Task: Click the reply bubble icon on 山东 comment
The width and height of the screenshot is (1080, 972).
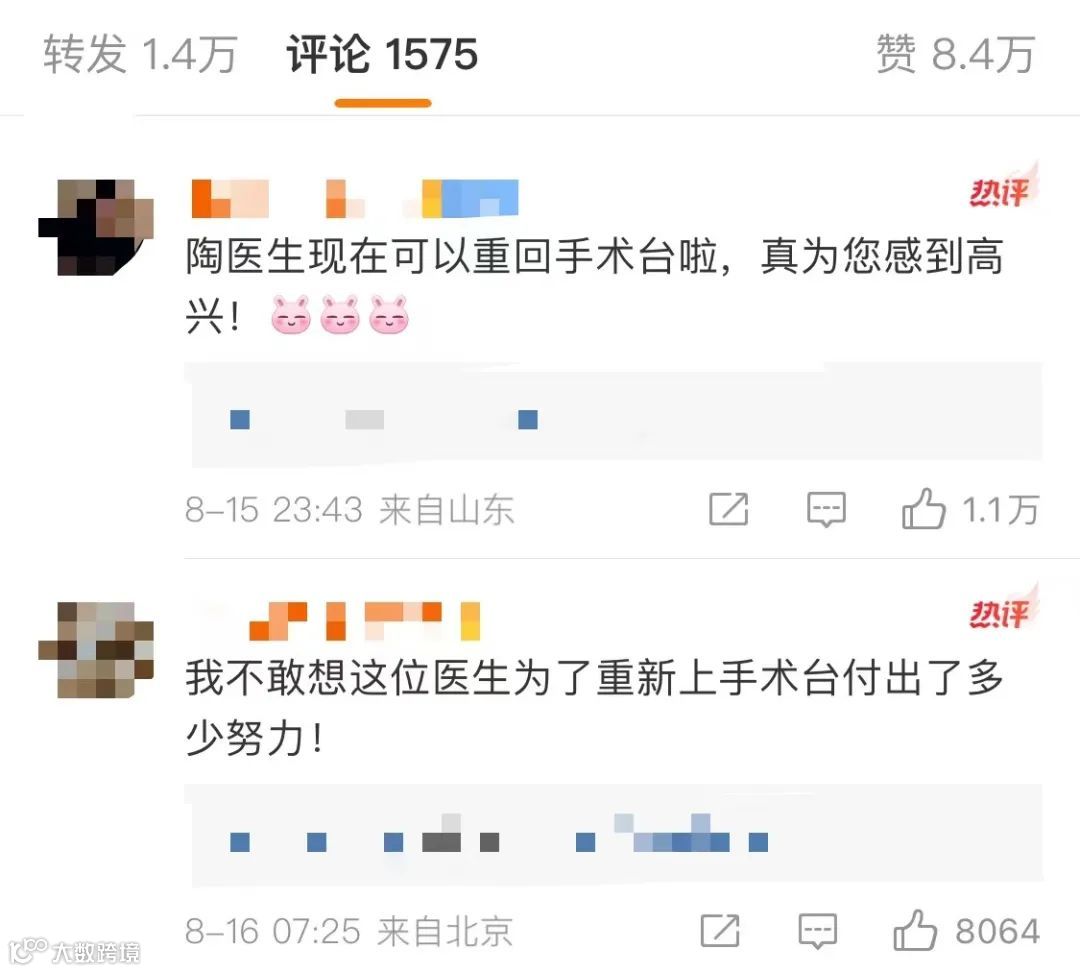Action: [x=826, y=510]
